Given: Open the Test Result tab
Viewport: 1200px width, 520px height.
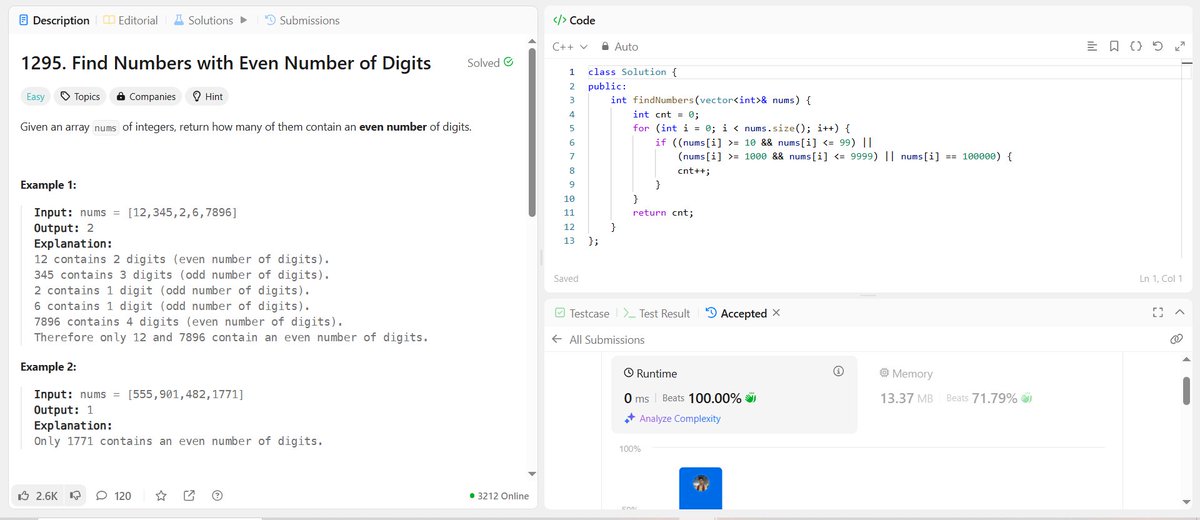Looking at the screenshot, I should point(656,313).
